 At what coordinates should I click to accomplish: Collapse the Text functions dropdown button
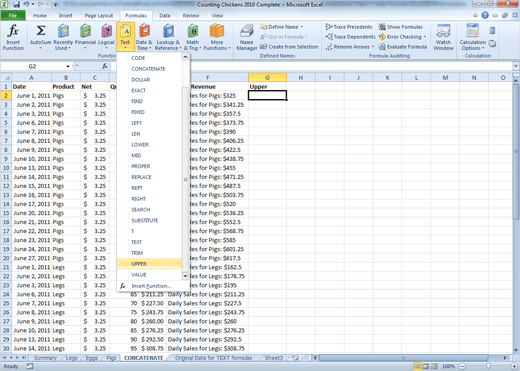pyautogui.click(x=125, y=37)
